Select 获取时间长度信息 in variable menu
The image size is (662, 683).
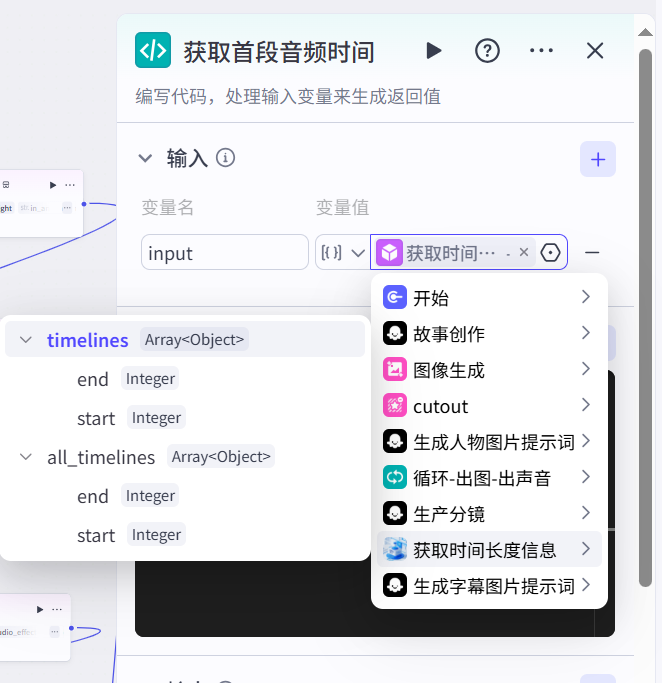(x=489, y=549)
